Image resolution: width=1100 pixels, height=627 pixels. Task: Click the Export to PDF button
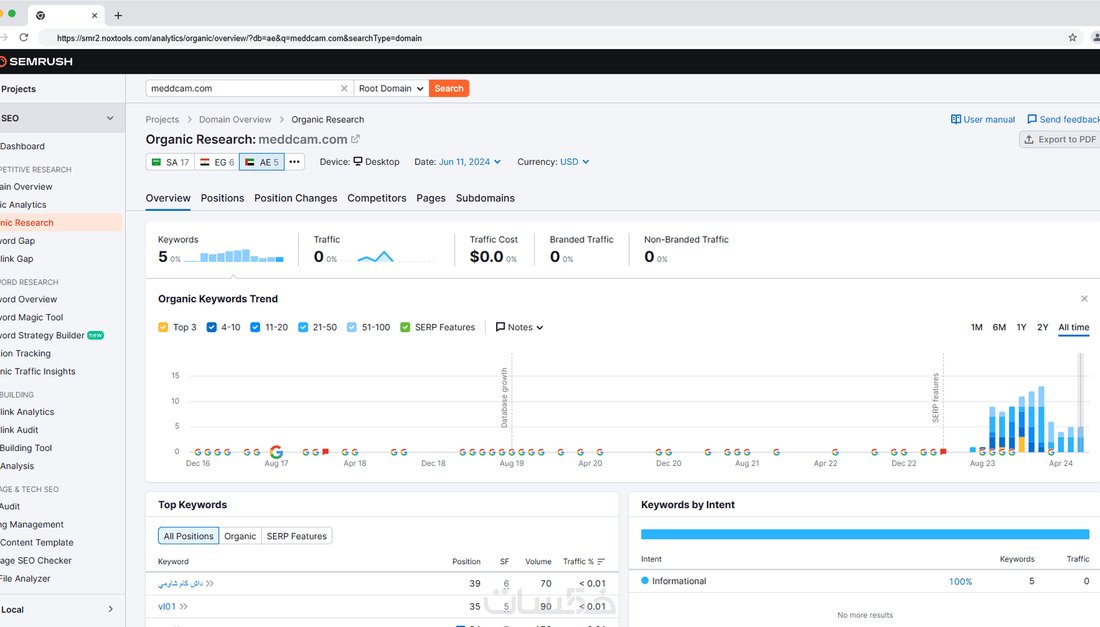(1060, 140)
